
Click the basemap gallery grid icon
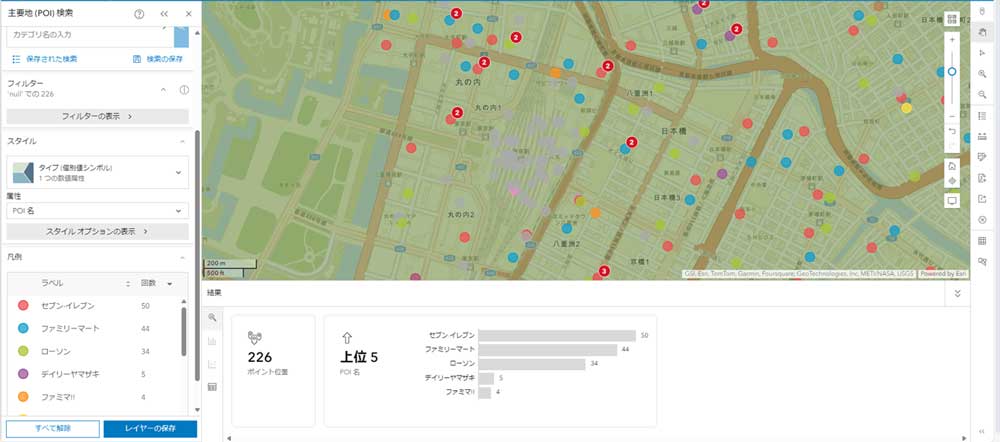pos(951,19)
